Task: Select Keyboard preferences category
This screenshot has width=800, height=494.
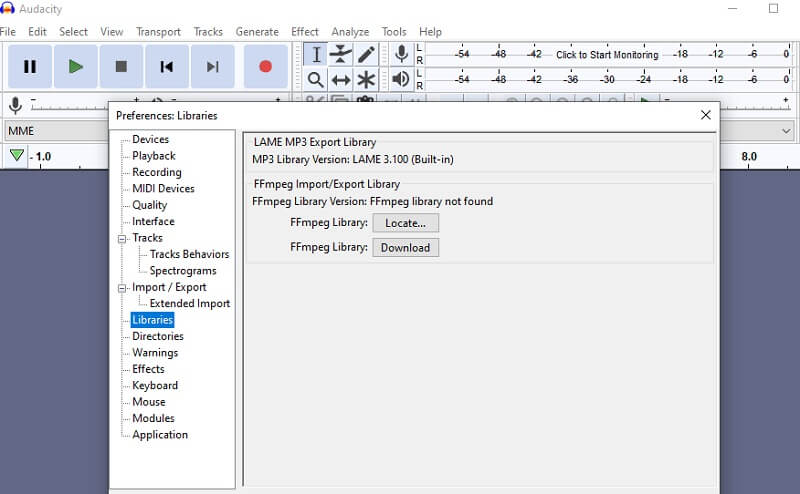Action: 155,385
